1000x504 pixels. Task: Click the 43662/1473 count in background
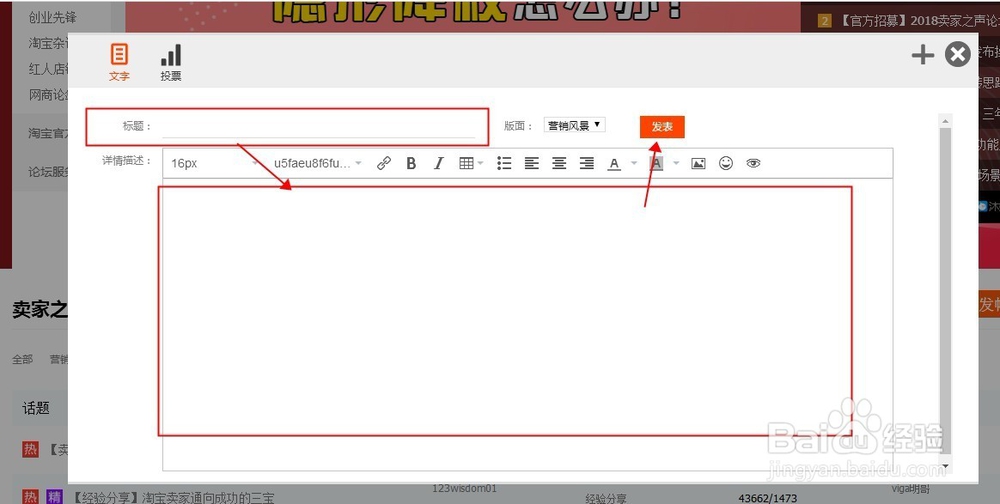[767, 498]
